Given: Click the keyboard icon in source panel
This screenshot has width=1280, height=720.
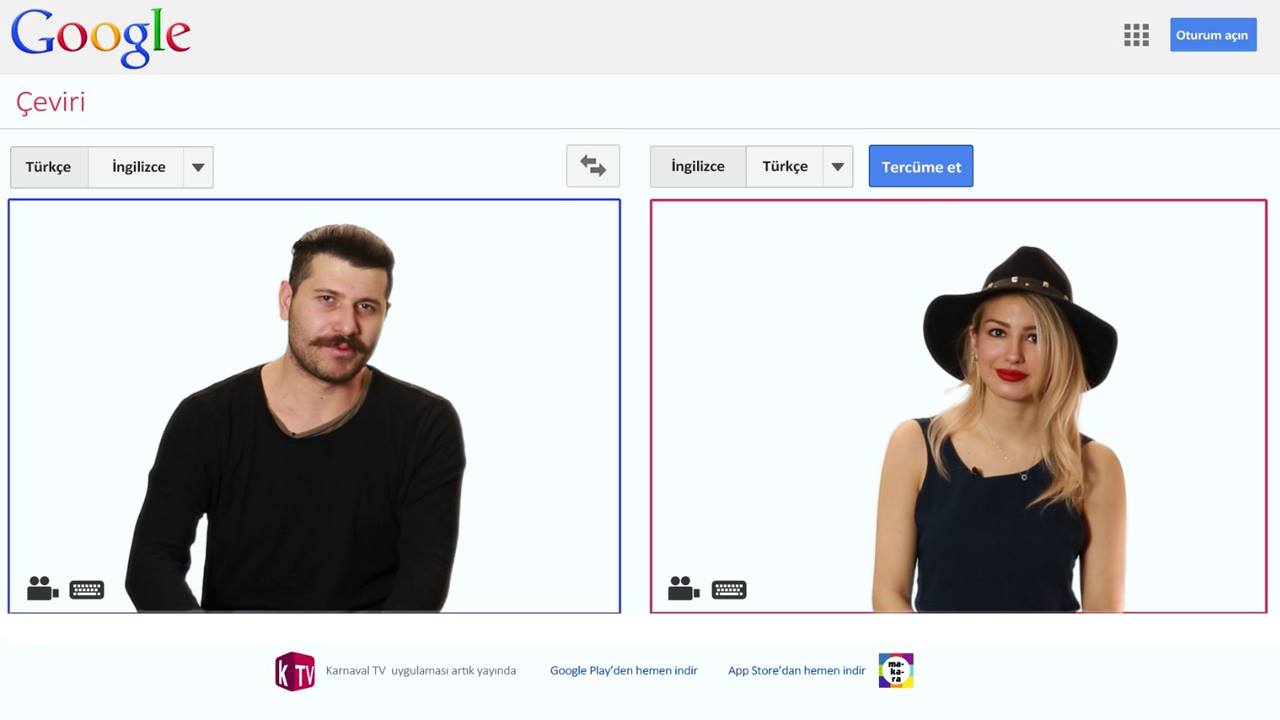Looking at the screenshot, I should pos(87,589).
